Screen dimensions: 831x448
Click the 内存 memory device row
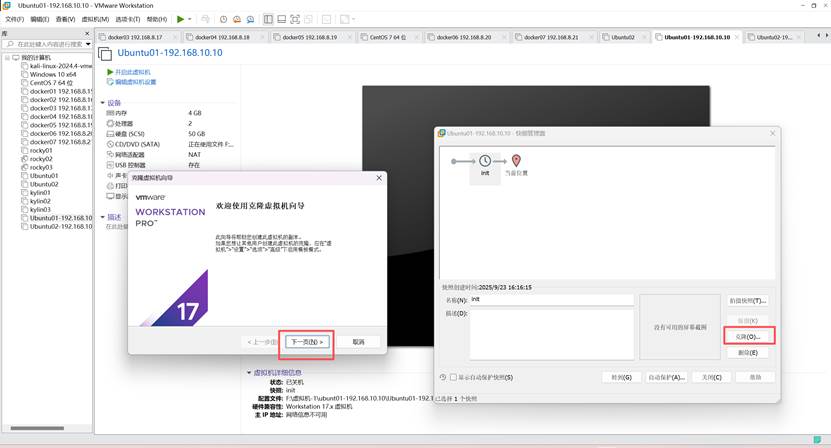click(170, 113)
